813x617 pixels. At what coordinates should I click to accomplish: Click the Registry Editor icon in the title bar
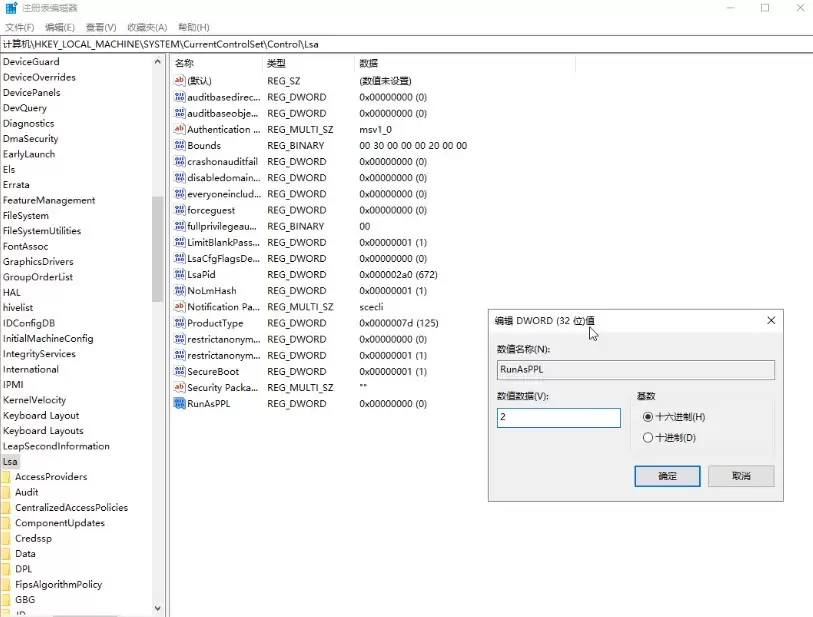click(10, 8)
